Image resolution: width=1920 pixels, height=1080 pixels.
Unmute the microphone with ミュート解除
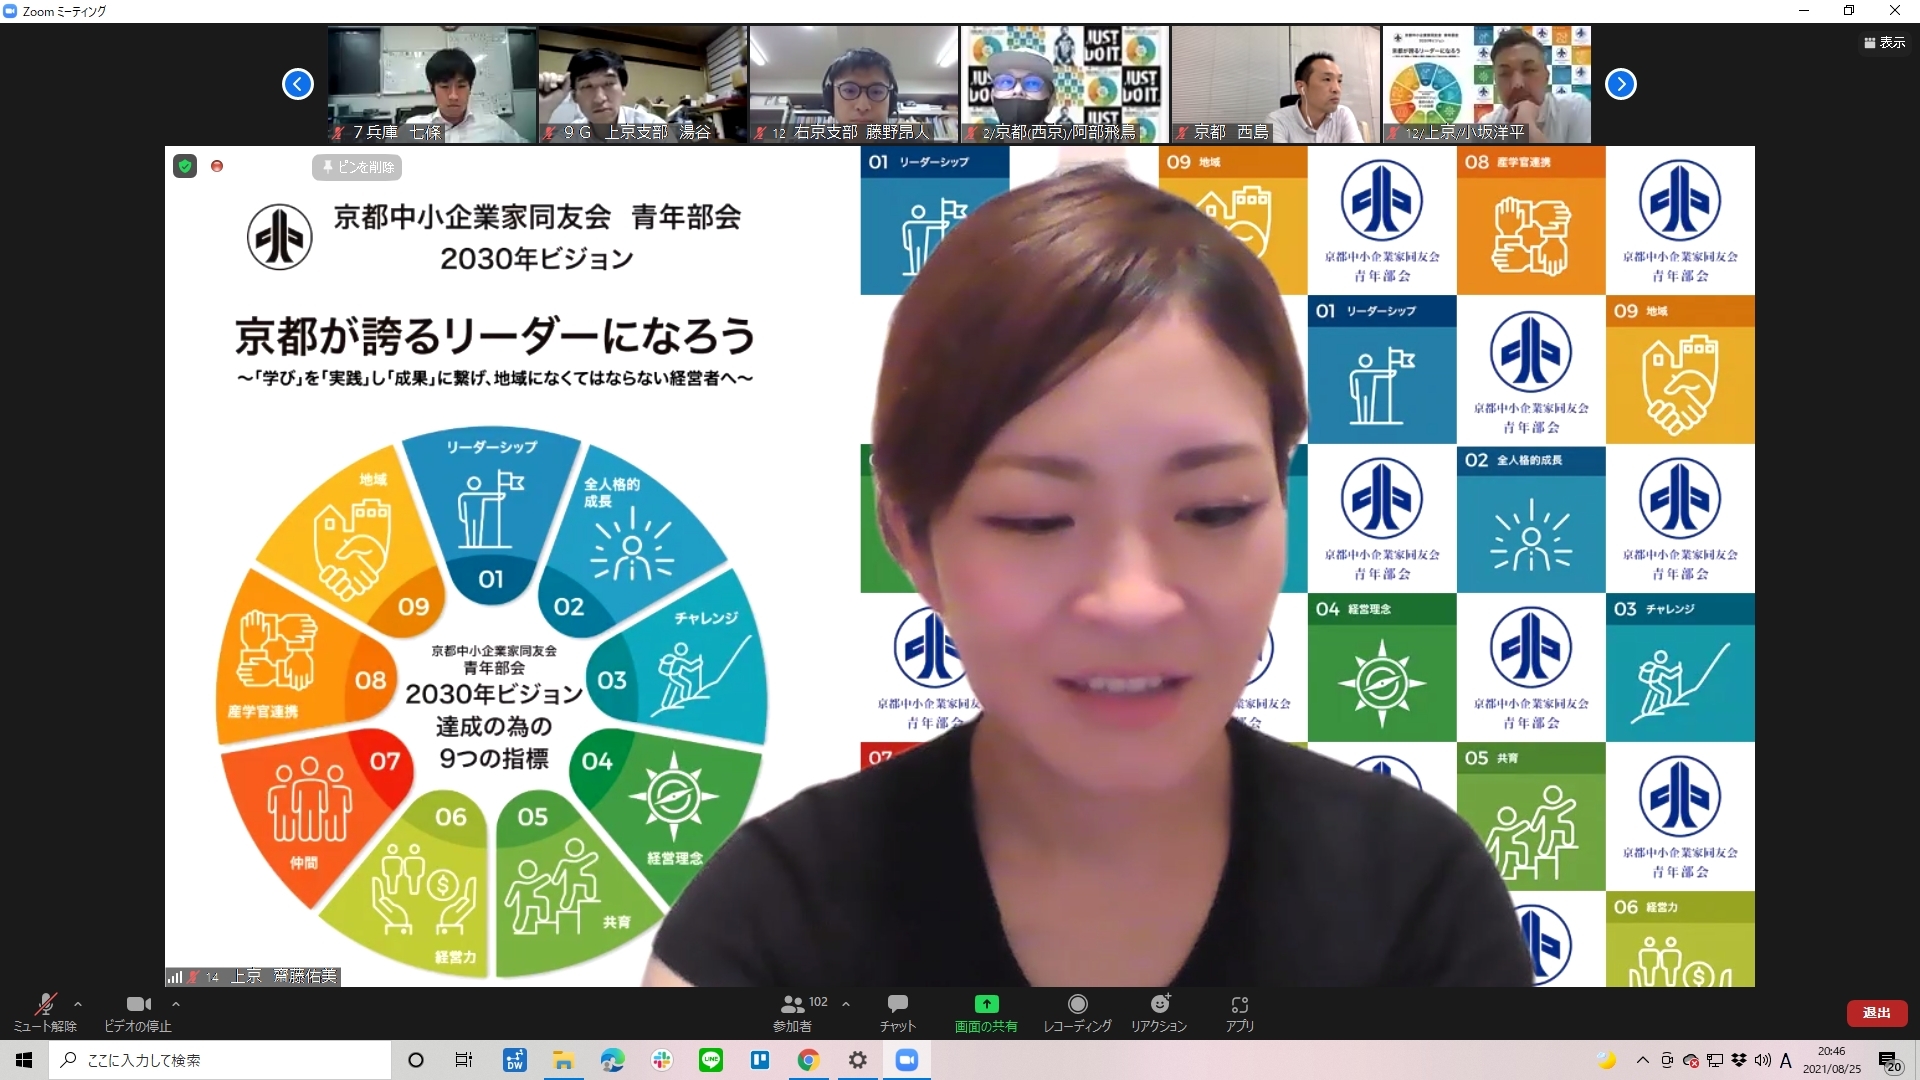tap(45, 1012)
